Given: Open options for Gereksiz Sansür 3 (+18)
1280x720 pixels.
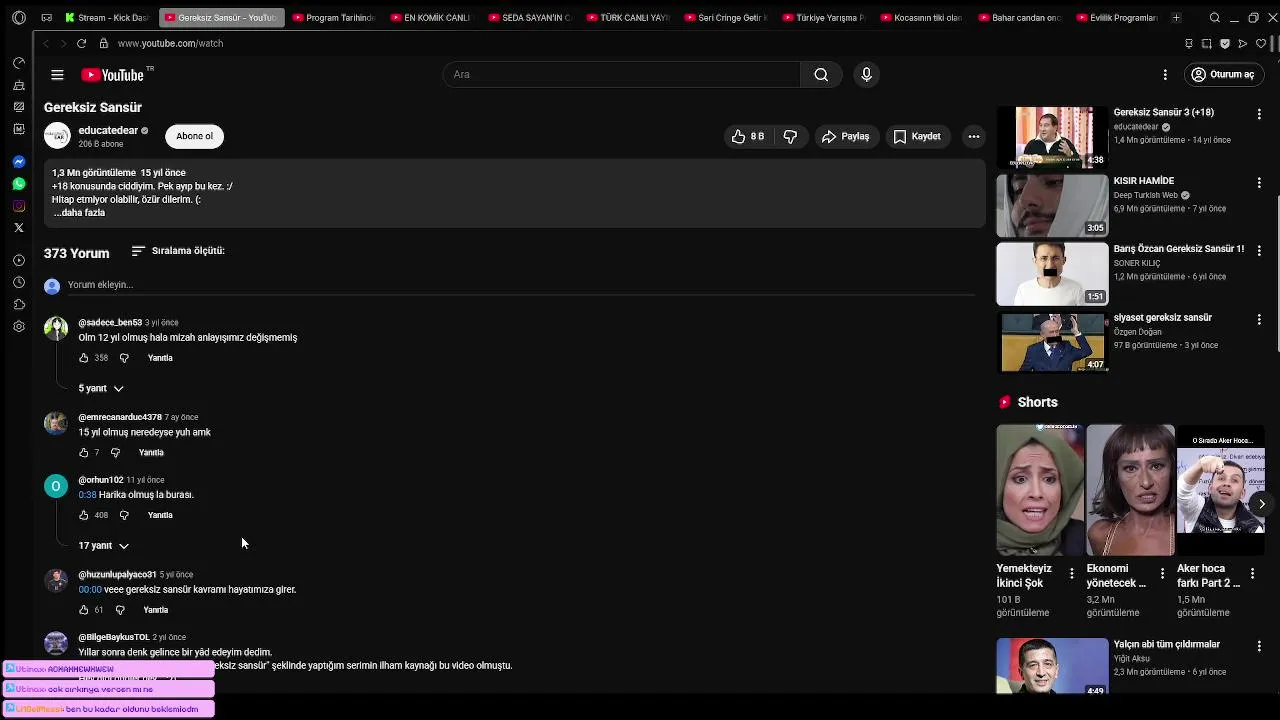Looking at the screenshot, I should [1259, 114].
